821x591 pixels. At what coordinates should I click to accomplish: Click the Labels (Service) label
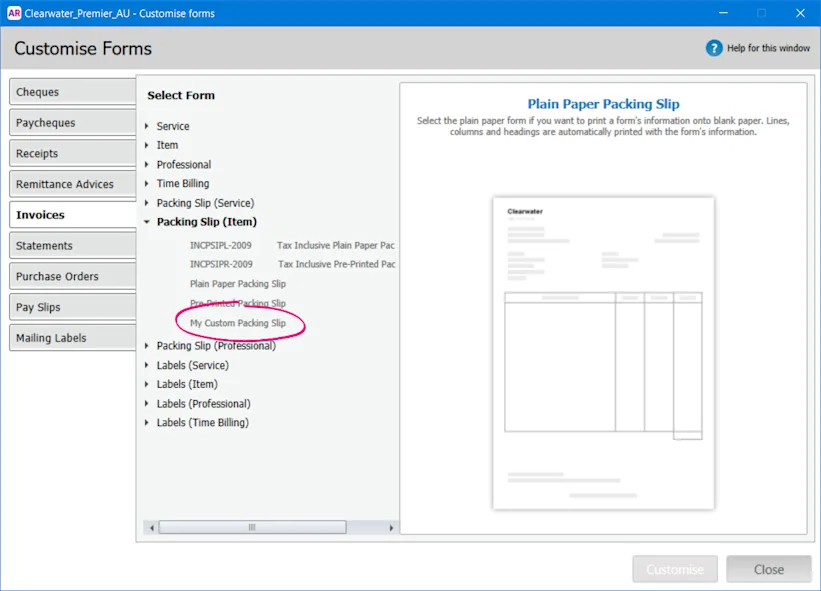[193, 365]
